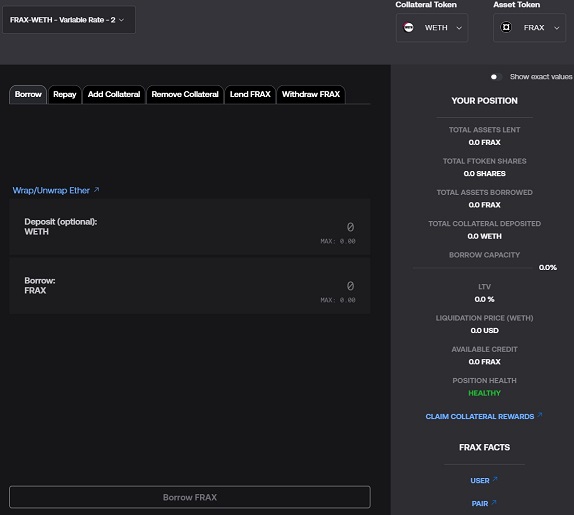This screenshot has width=574, height=515.
Task: Click the FRAX token logo icon
Action: click(506, 27)
